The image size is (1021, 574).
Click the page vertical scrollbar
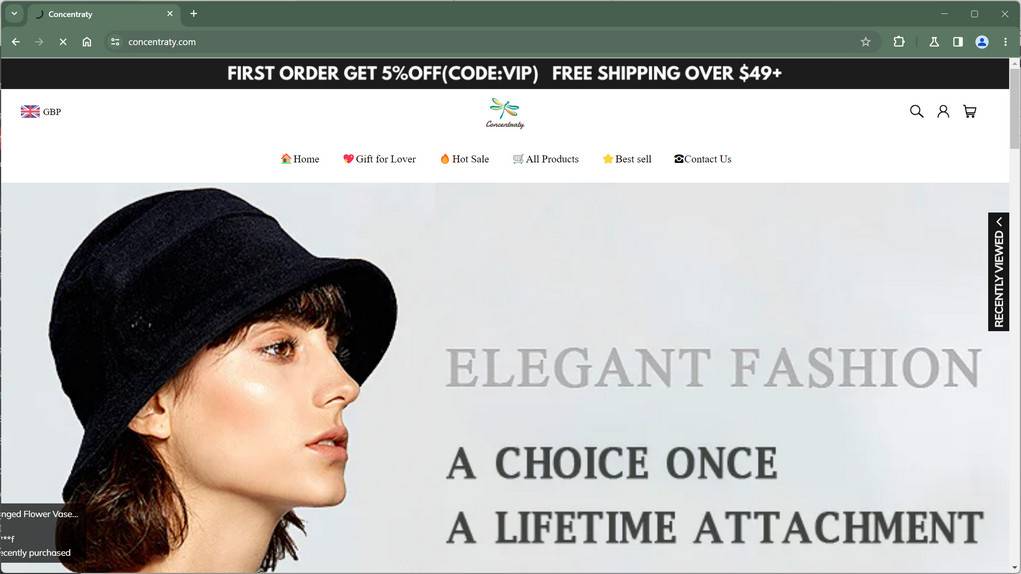pos(1014,316)
